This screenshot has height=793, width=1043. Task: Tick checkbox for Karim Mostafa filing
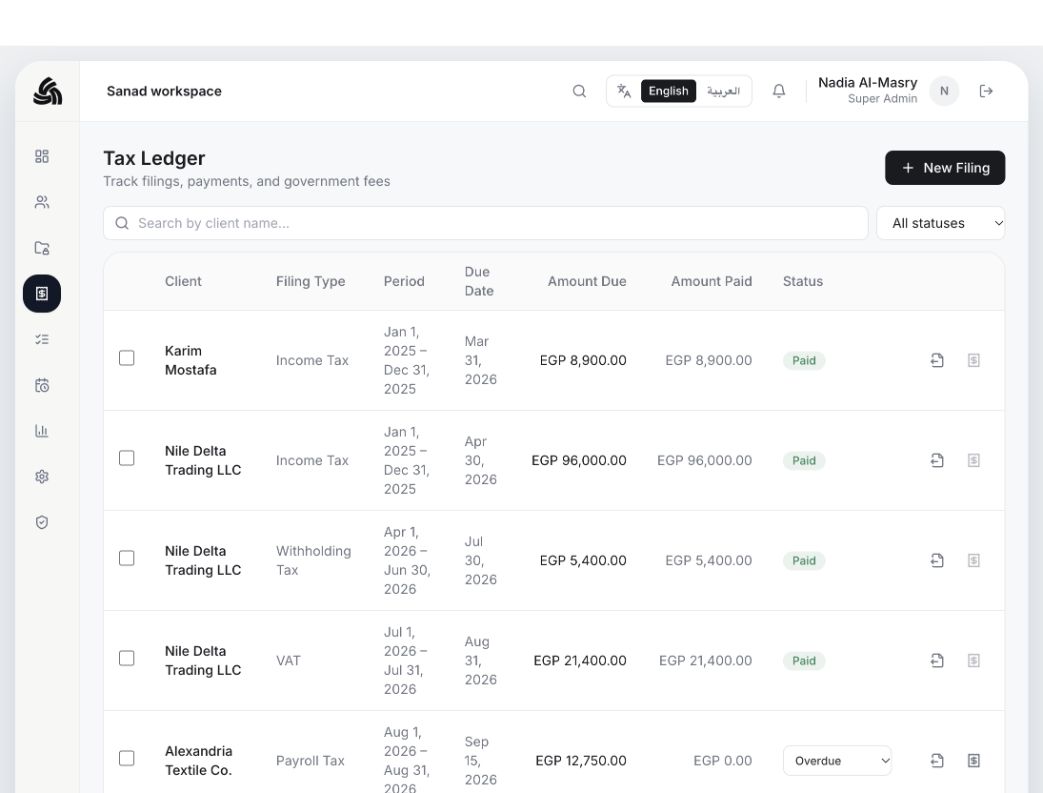(x=126, y=358)
